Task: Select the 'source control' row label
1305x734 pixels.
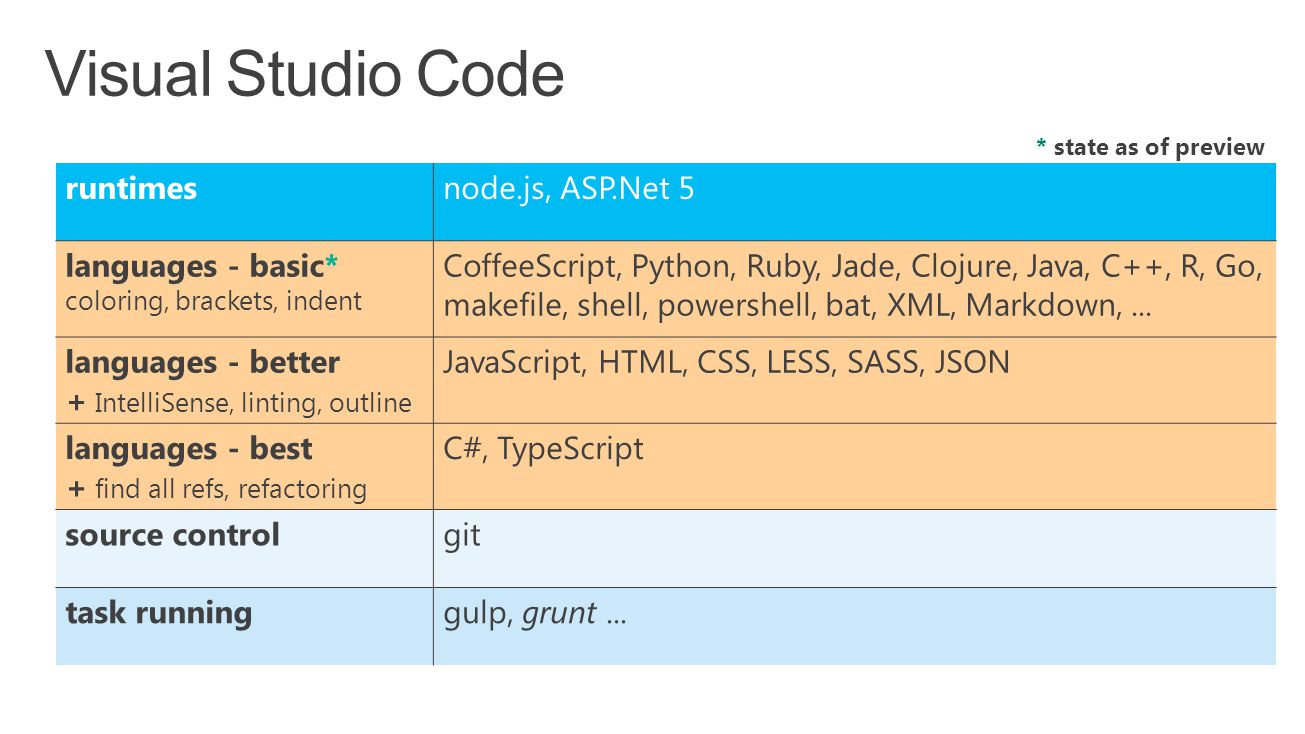Action: (x=172, y=535)
